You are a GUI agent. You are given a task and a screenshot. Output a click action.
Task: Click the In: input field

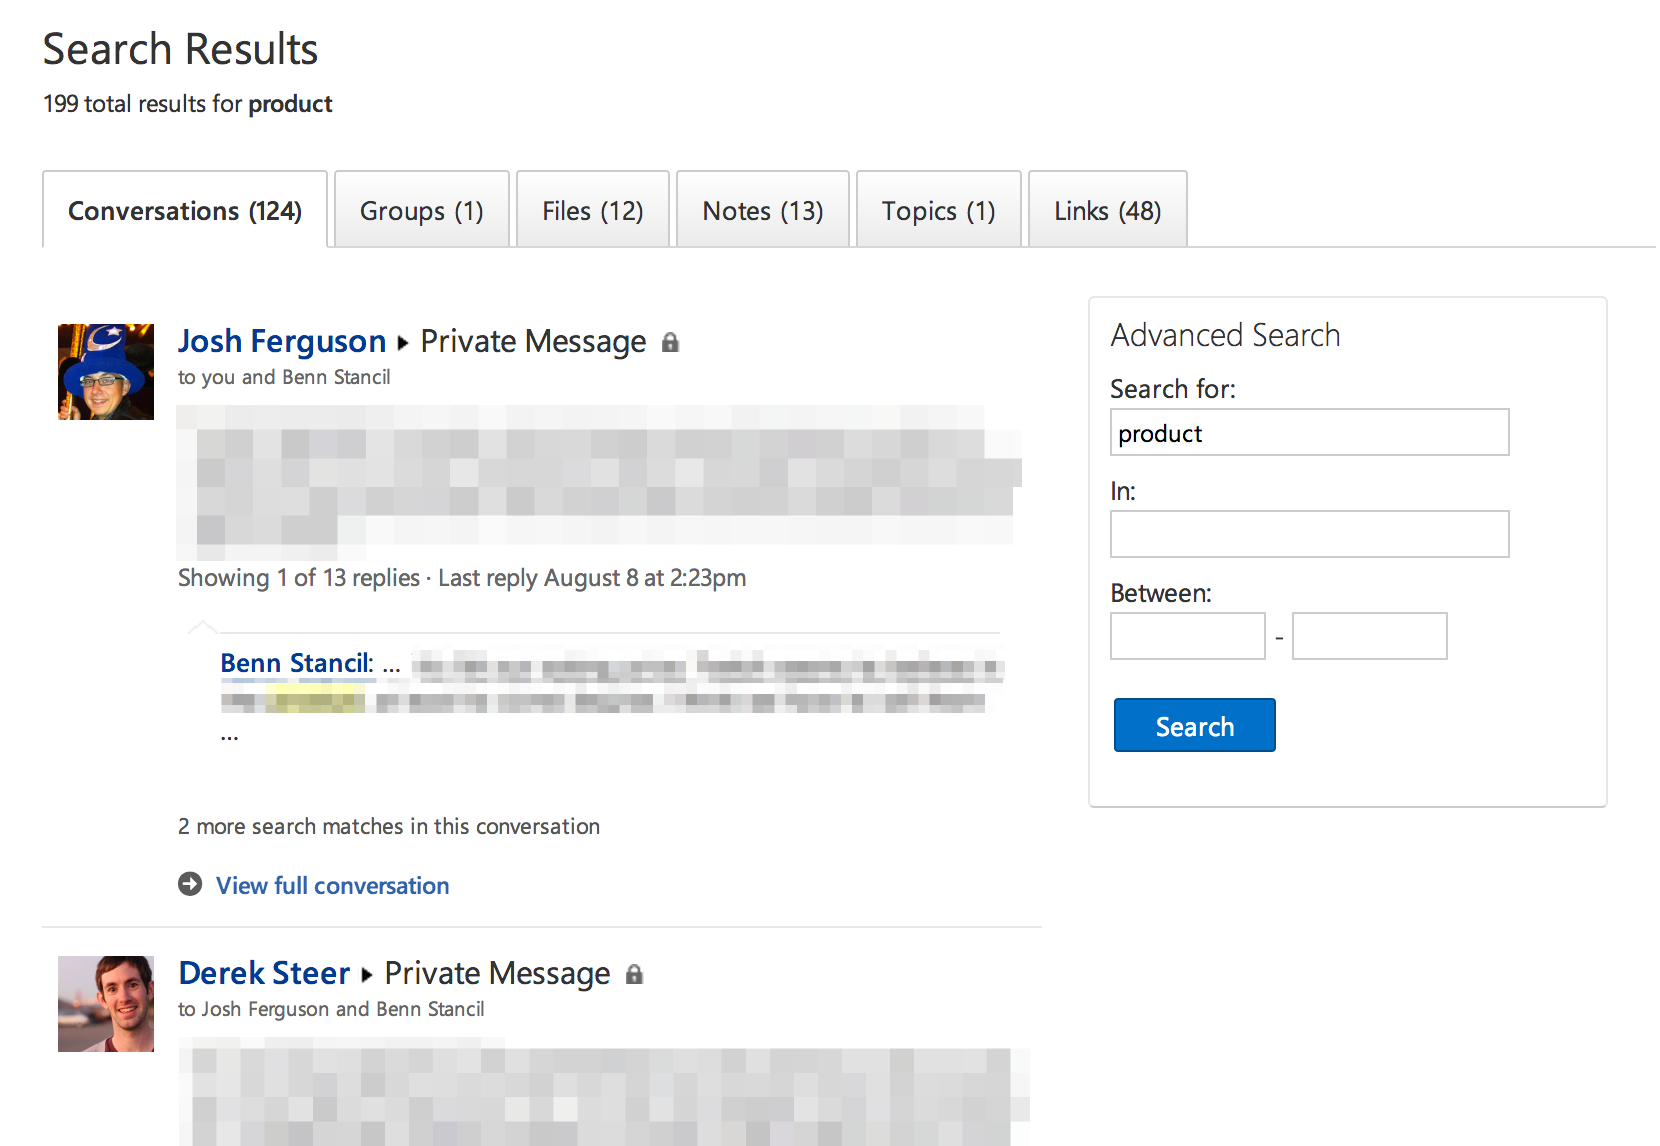click(x=1309, y=534)
